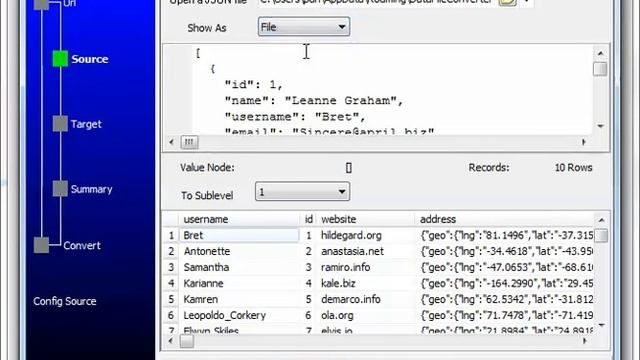The image size is (640, 360).
Task: Click the data grid vertical scroll thumb
Action: [x=601, y=236]
